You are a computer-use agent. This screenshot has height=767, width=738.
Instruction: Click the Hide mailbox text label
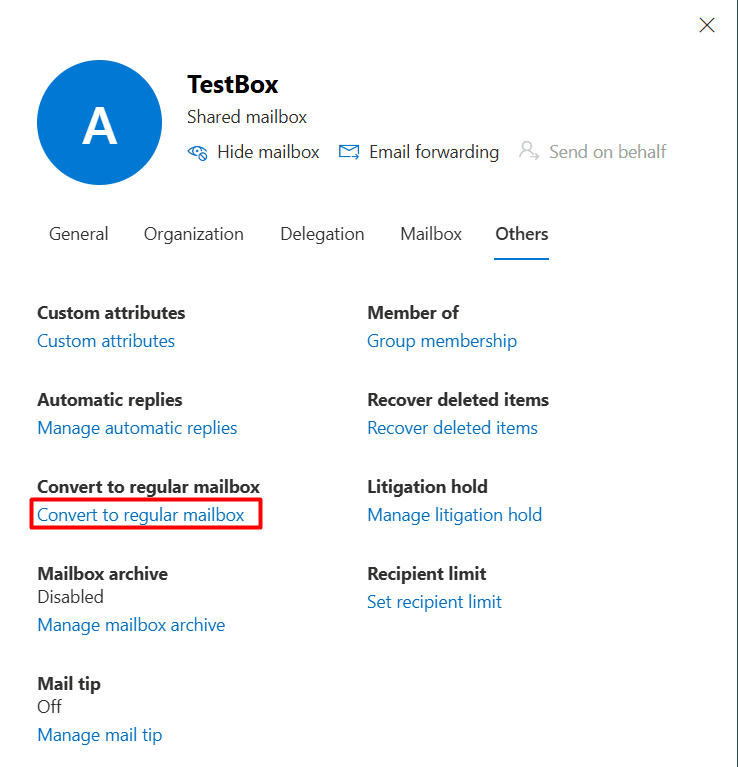point(268,152)
